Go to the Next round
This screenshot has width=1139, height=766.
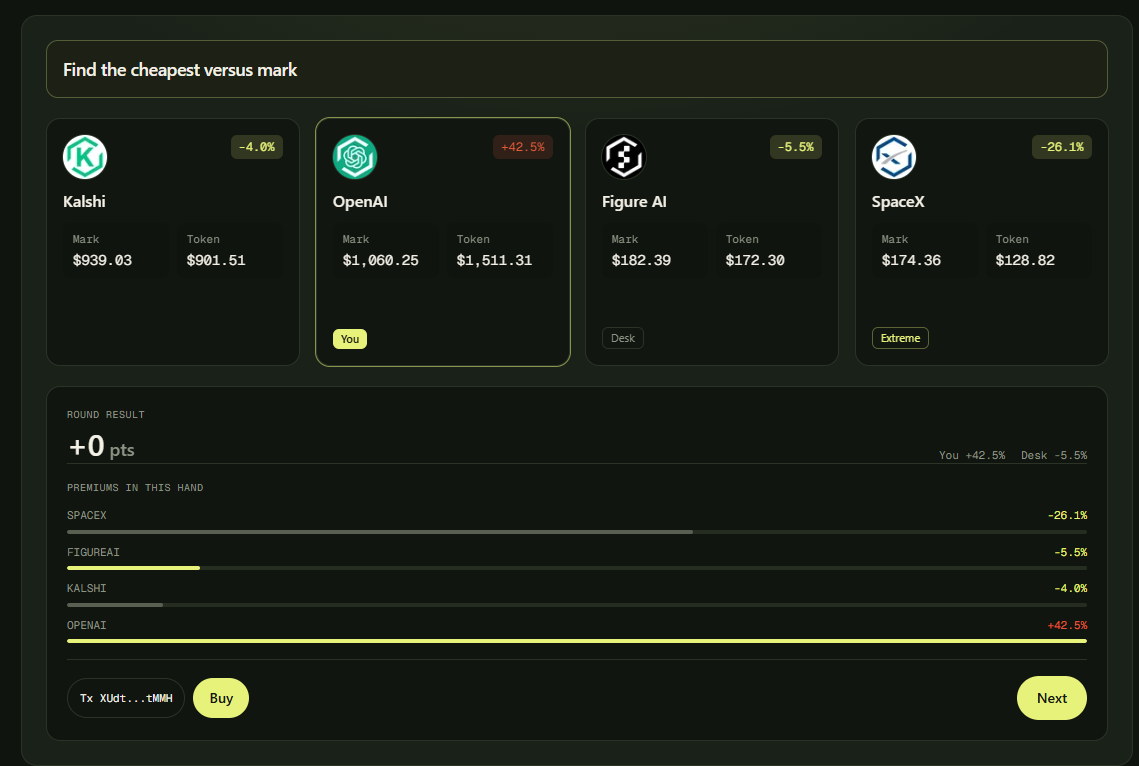tap(1051, 698)
